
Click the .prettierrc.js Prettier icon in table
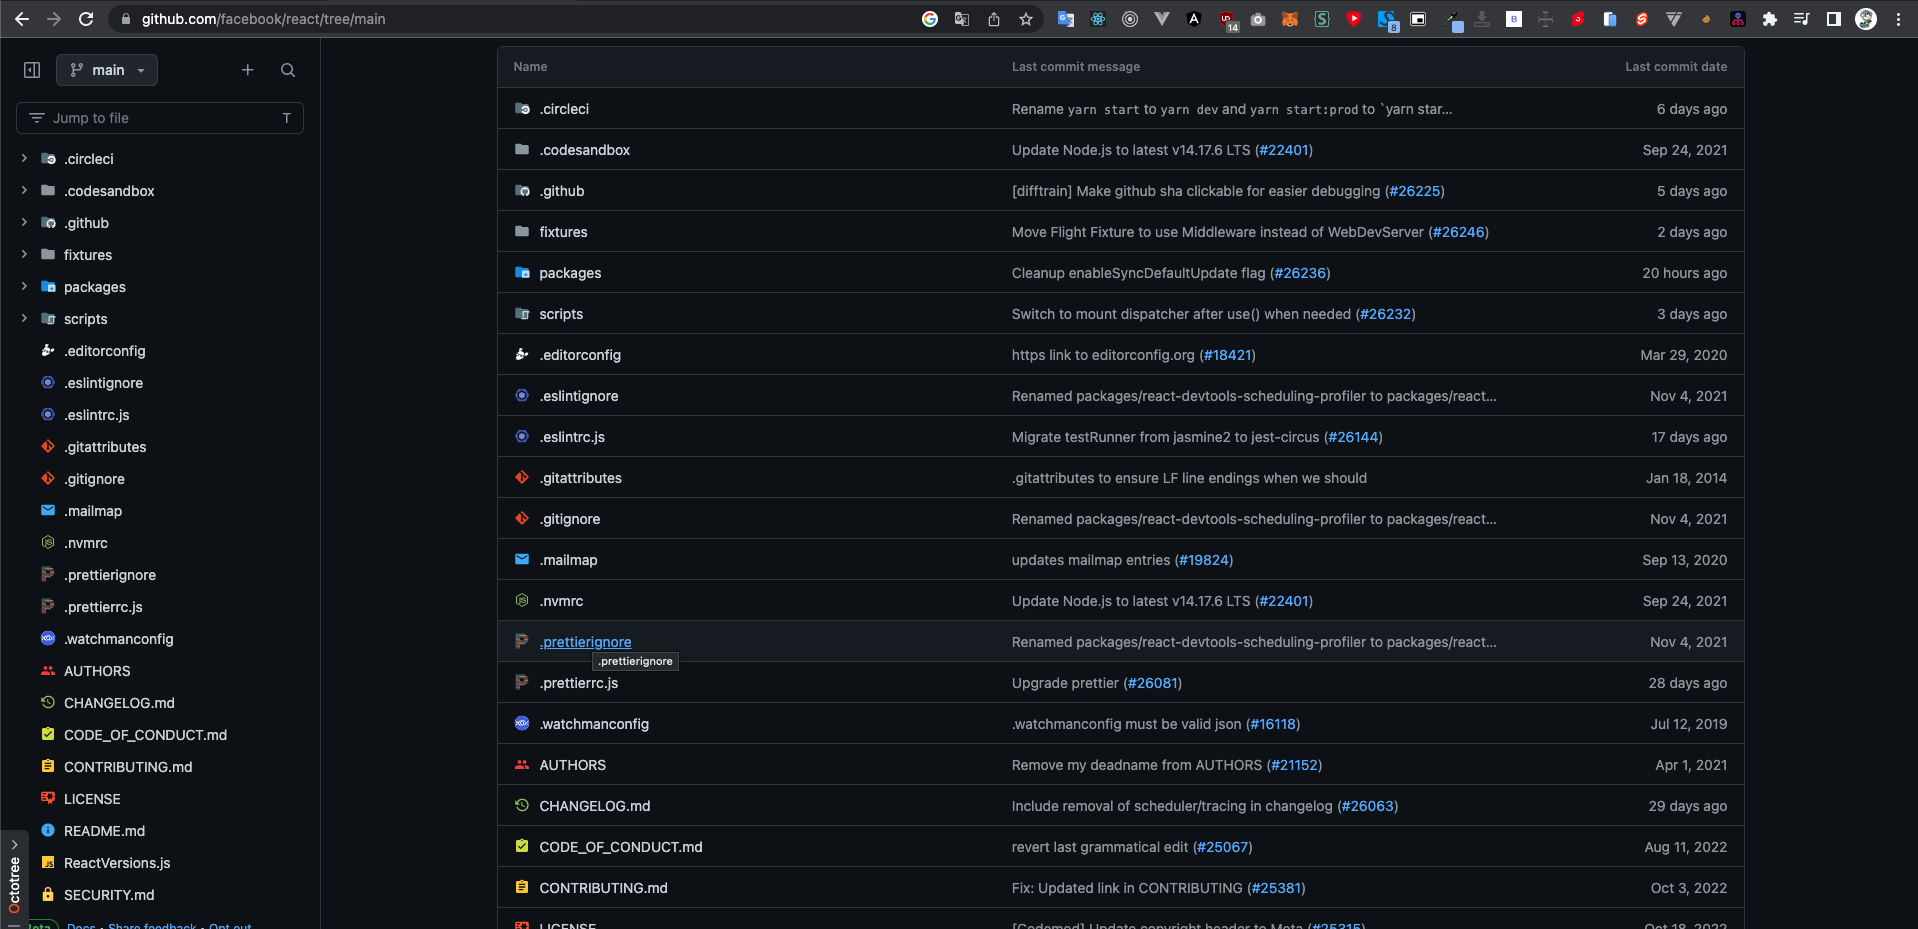click(522, 683)
